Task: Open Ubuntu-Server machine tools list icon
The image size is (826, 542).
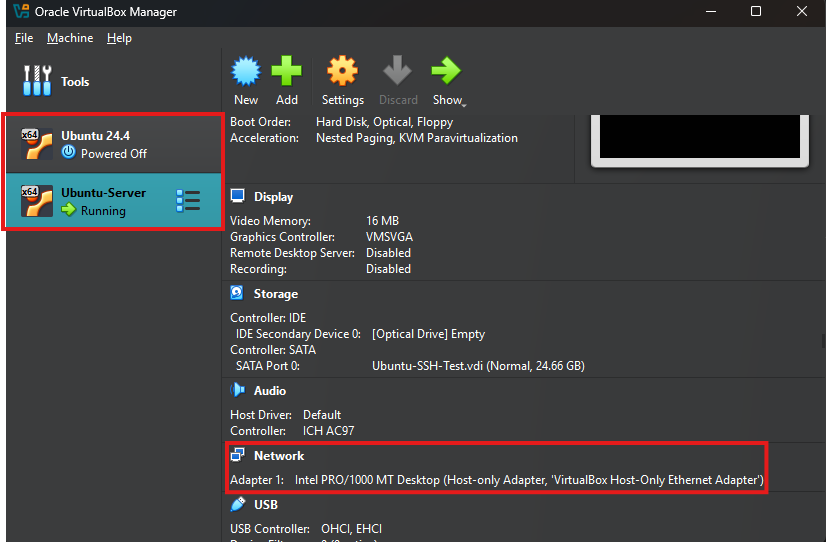Action: click(188, 201)
